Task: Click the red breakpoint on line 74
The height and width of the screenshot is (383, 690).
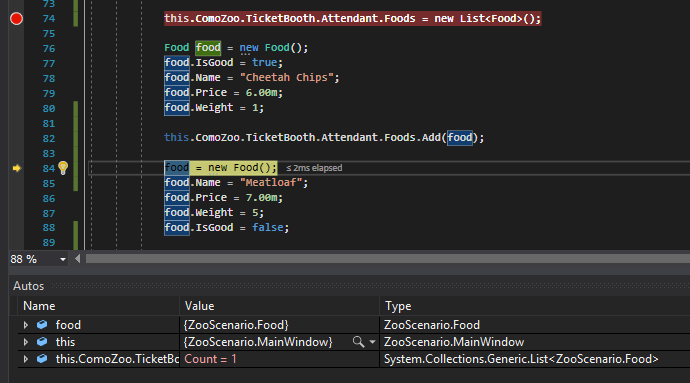Action: click(x=16, y=19)
